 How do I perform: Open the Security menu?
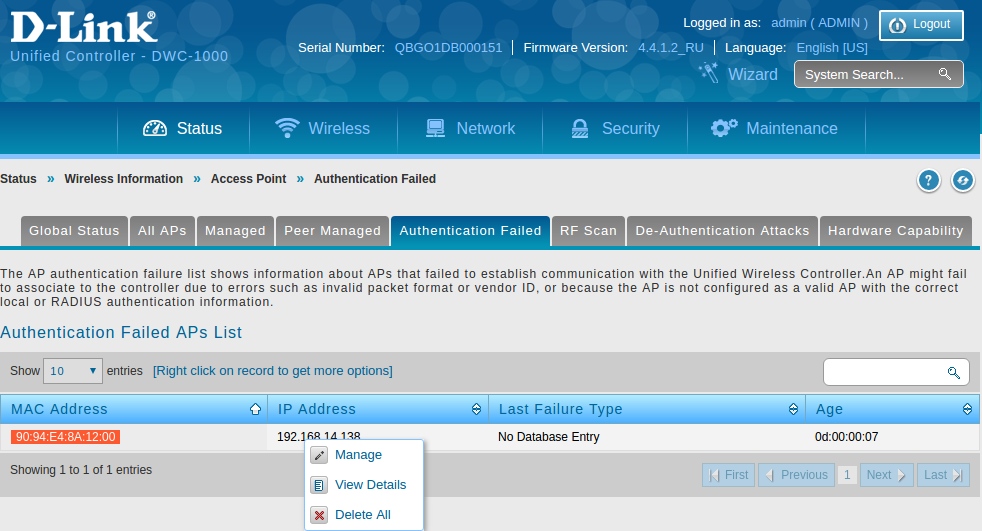[x=615, y=128]
